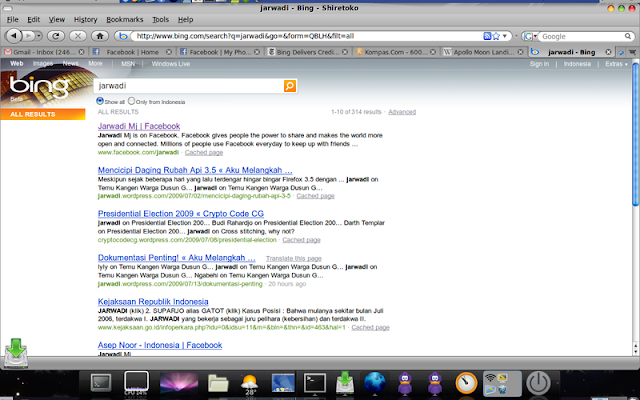Click the Forward navigation arrow
The height and width of the screenshot is (400, 640).
click(28, 36)
